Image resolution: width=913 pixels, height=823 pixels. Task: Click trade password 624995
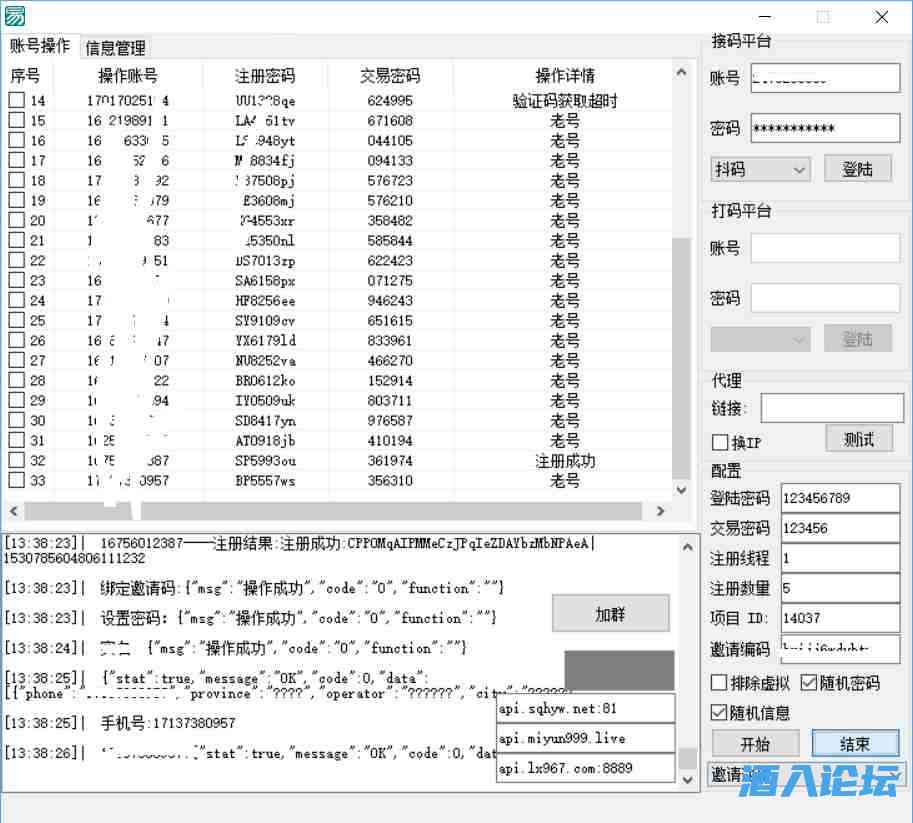point(390,101)
